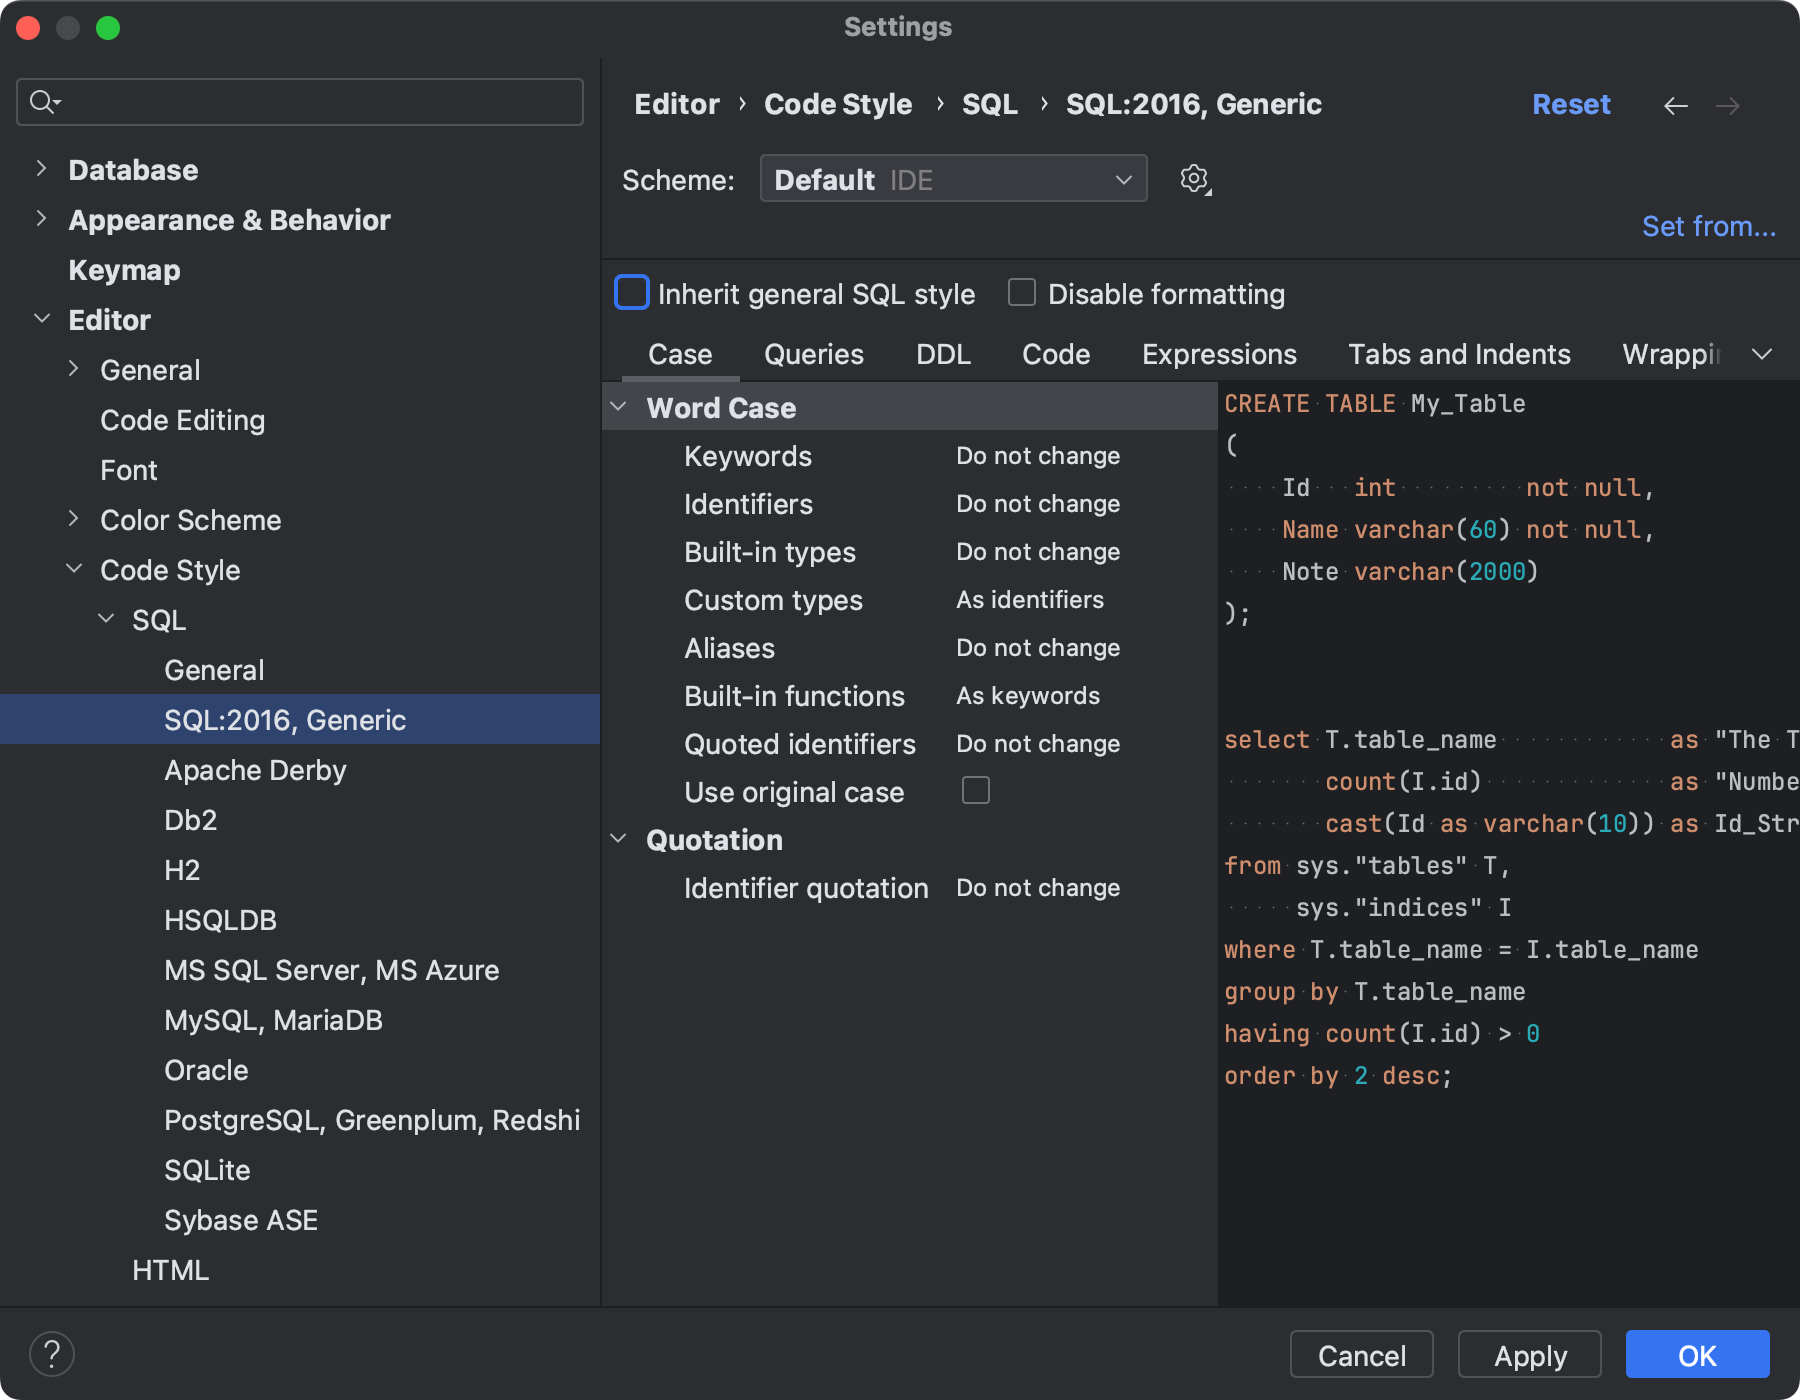Click the back navigation arrow

pyautogui.click(x=1676, y=105)
